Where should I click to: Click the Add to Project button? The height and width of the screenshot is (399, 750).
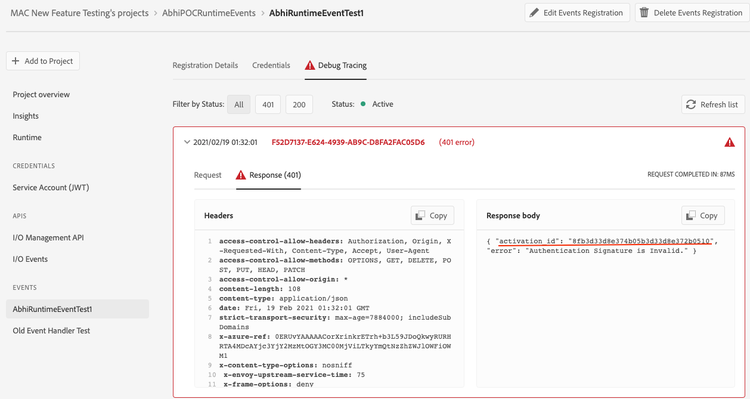[43, 61]
